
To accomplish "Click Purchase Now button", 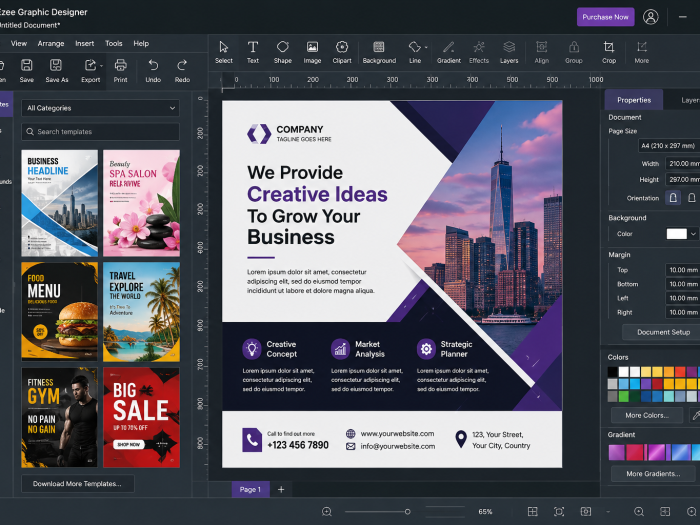I will (605, 17).
